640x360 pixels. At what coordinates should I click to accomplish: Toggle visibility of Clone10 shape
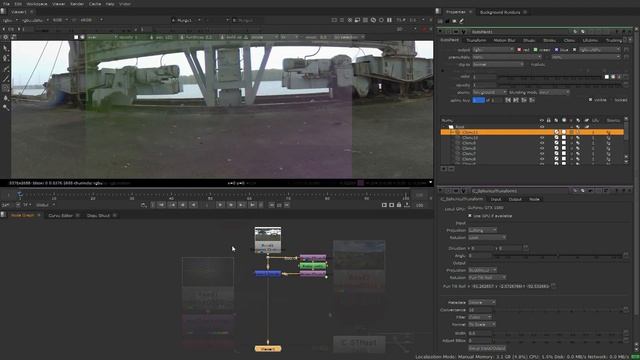tap(542, 138)
